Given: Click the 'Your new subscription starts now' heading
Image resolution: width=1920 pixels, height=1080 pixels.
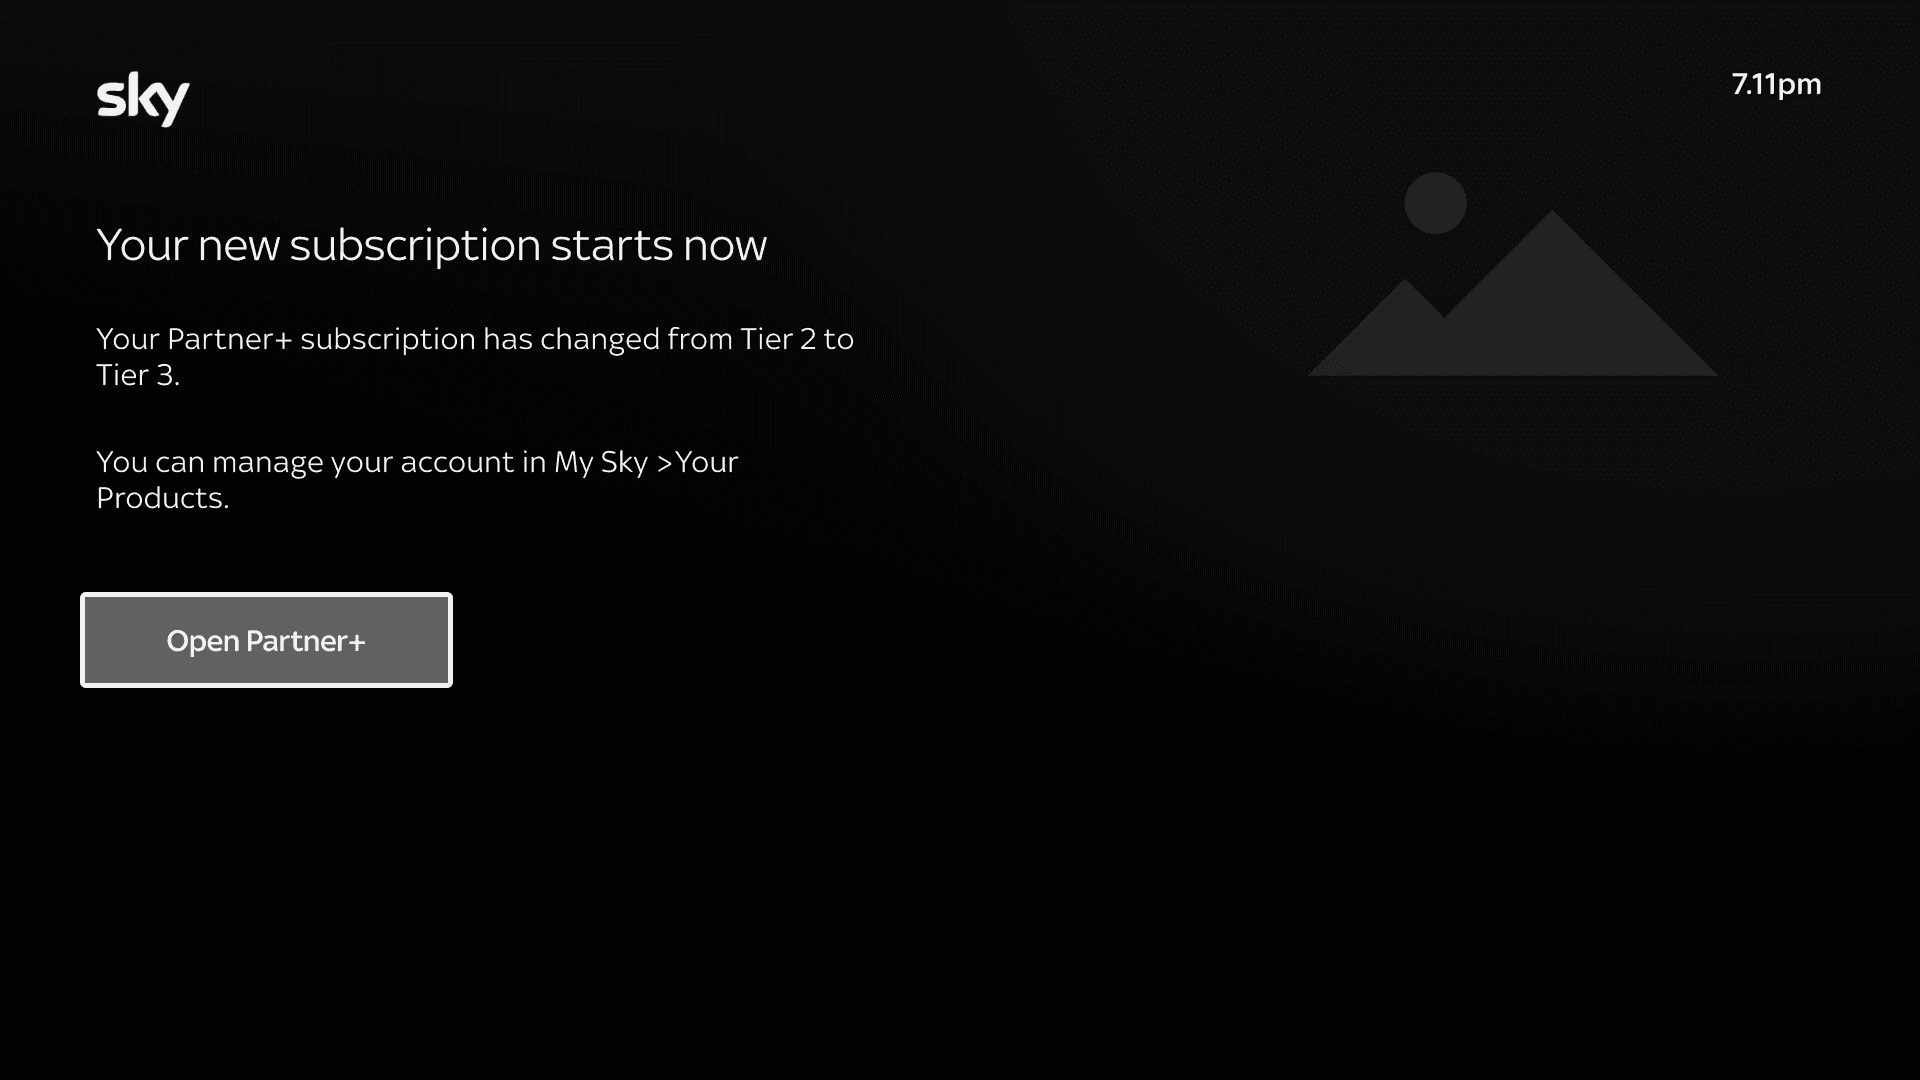Looking at the screenshot, I should point(431,245).
